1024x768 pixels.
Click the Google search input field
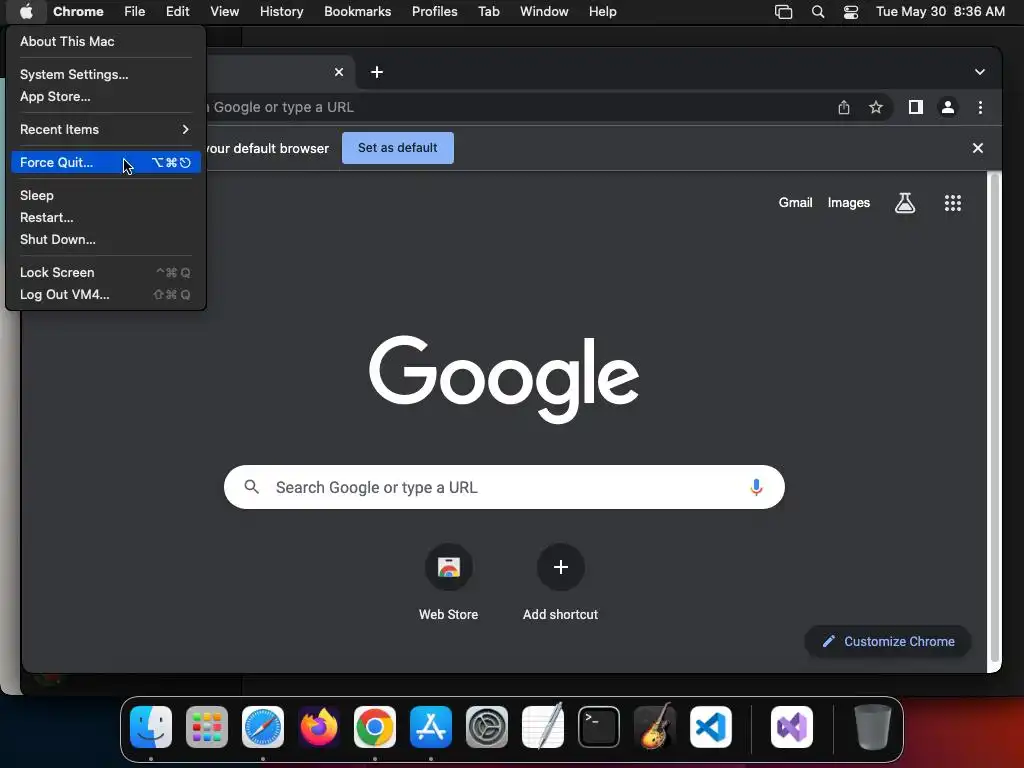pyautogui.click(x=504, y=487)
